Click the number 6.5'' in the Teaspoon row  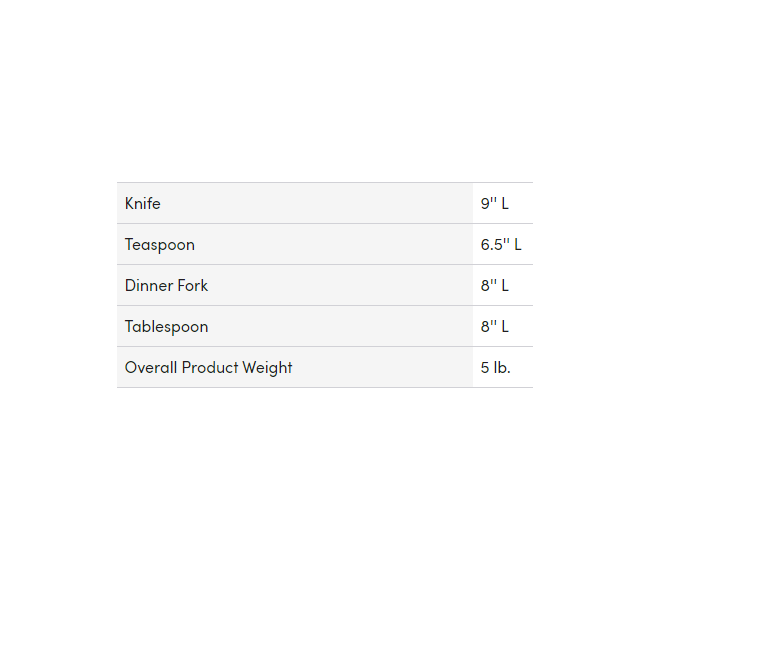click(495, 245)
